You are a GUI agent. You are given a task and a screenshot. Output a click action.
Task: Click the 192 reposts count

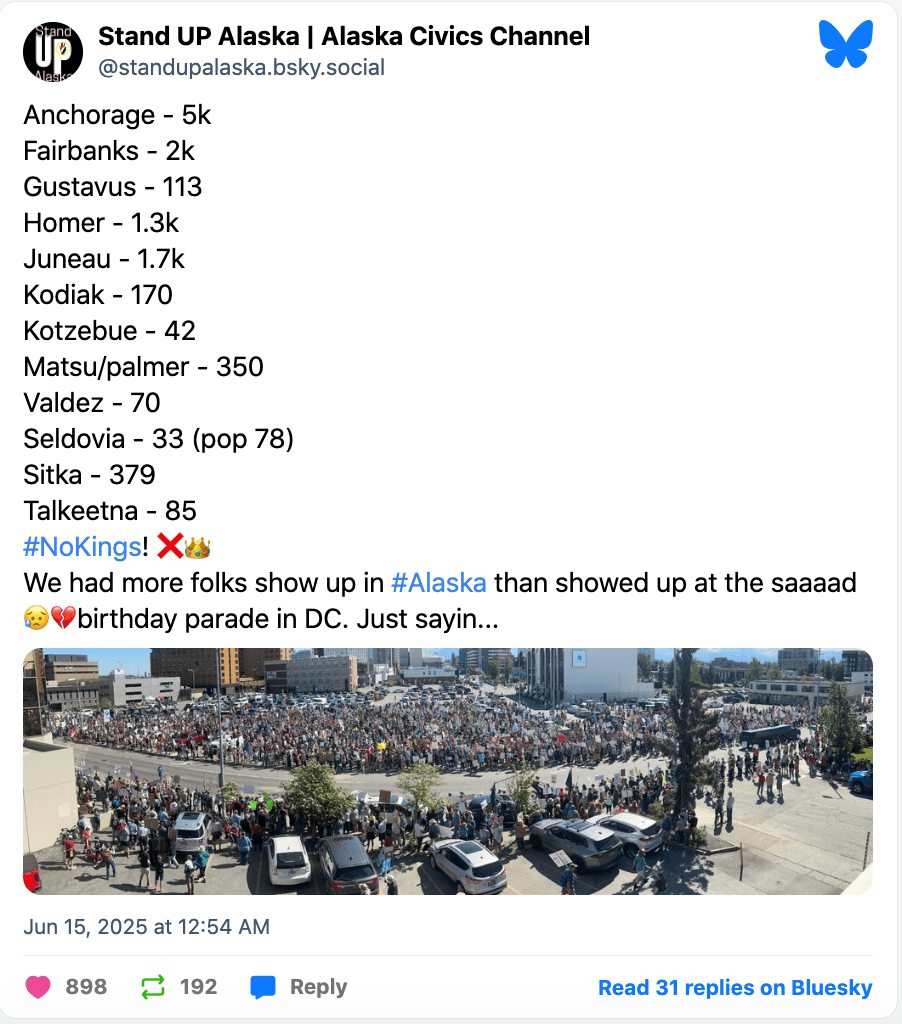198,987
